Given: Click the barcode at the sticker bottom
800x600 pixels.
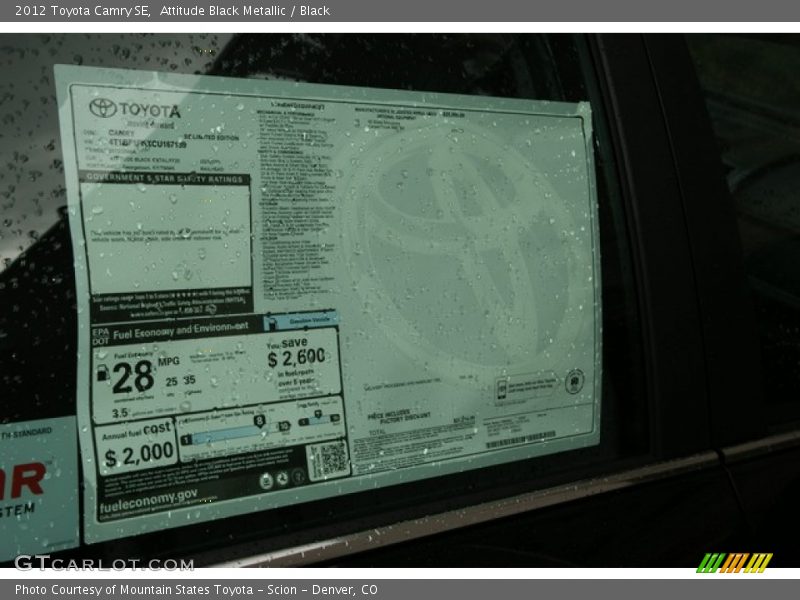Looking at the screenshot, I should pyautogui.click(x=520, y=440).
